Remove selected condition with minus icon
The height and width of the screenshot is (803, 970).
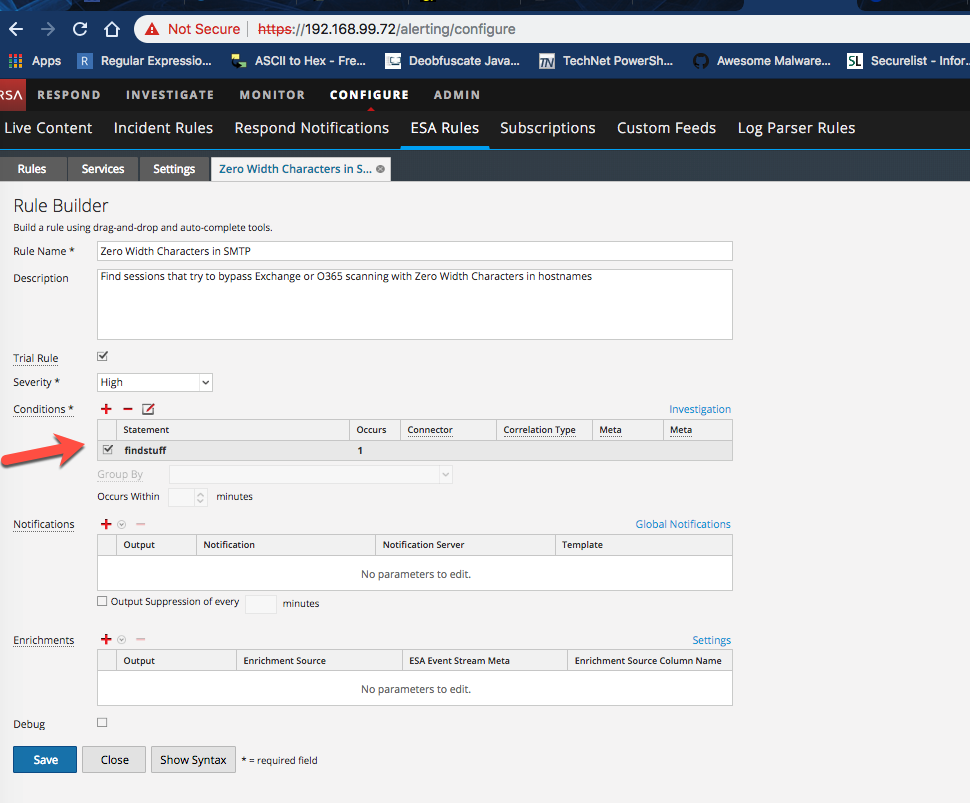[127, 409]
